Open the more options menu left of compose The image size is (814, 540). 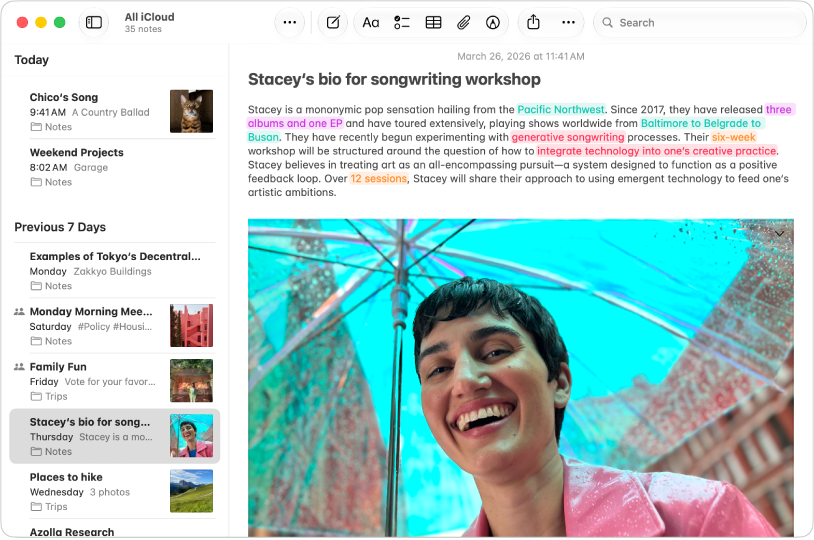coord(290,22)
